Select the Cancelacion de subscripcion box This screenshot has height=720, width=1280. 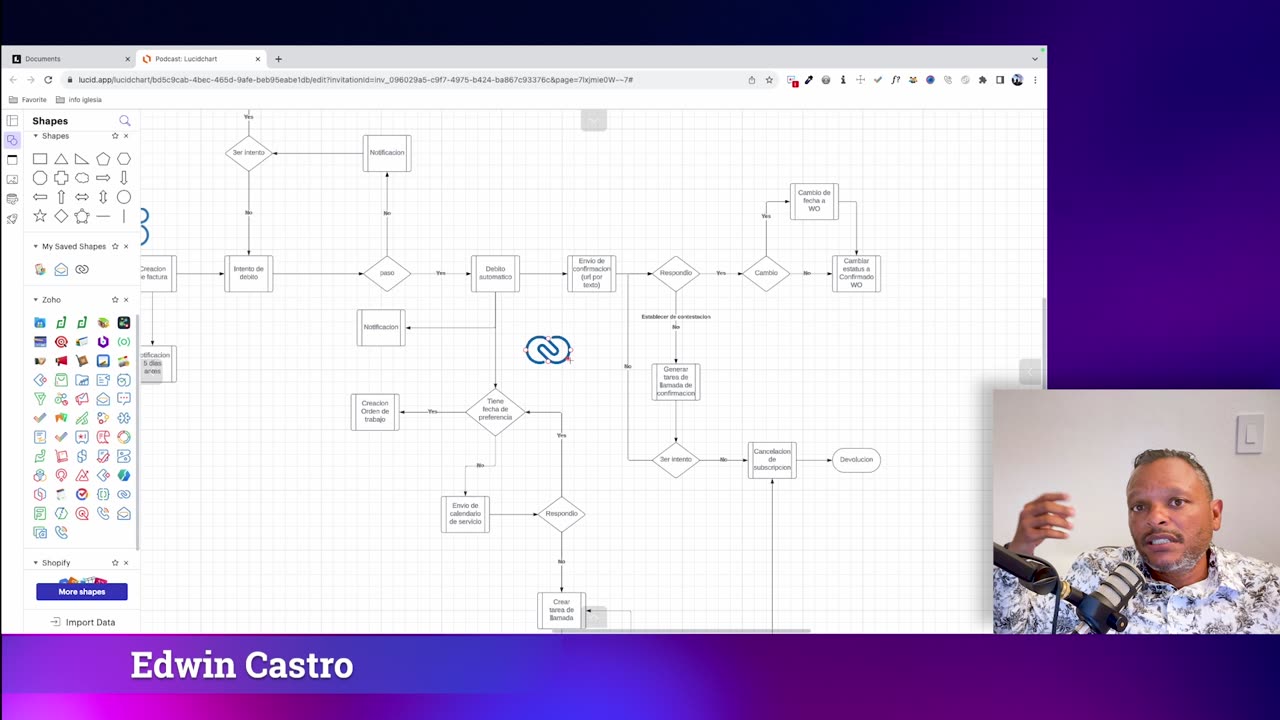tap(772, 460)
